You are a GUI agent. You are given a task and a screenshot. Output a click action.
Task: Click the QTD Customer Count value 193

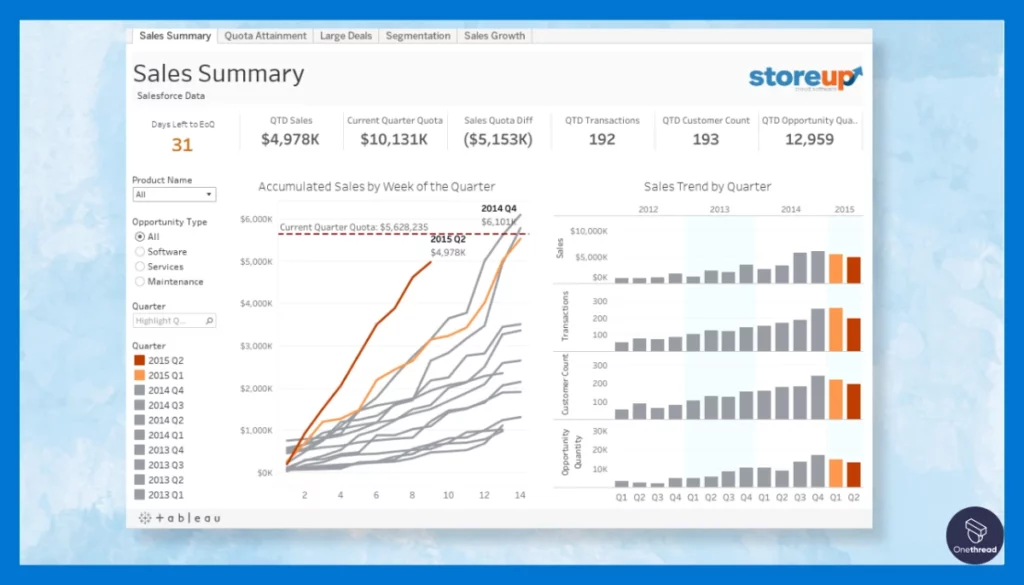click(x=705, y=139)
